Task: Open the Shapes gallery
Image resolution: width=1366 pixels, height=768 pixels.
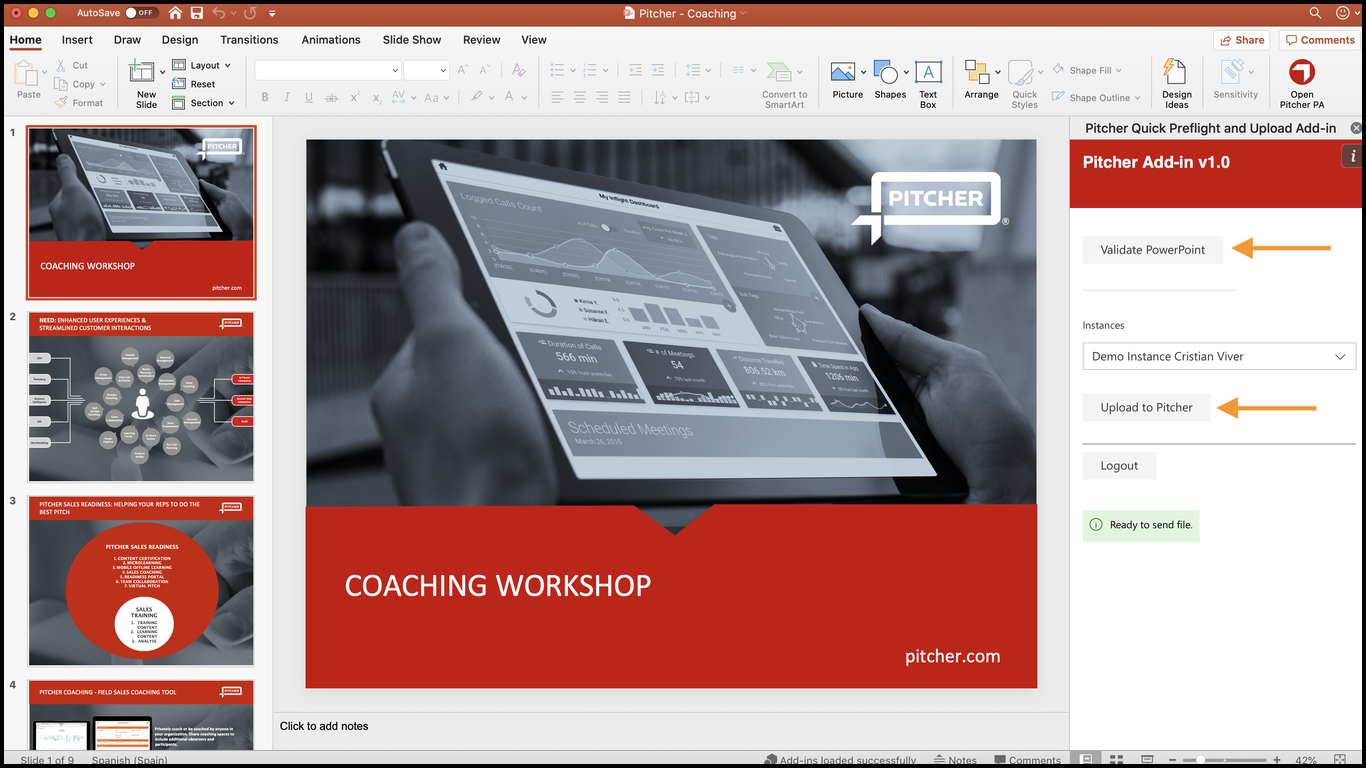Action: 886,73
